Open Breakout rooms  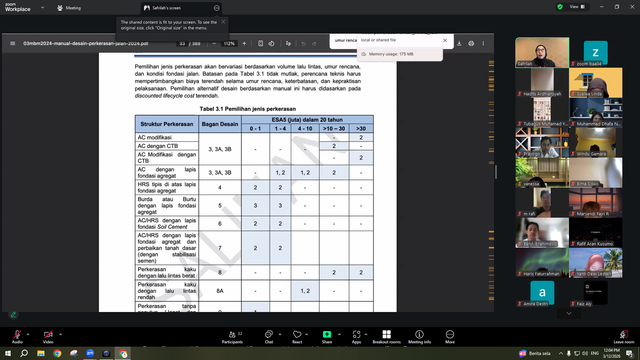coord(387,337)
